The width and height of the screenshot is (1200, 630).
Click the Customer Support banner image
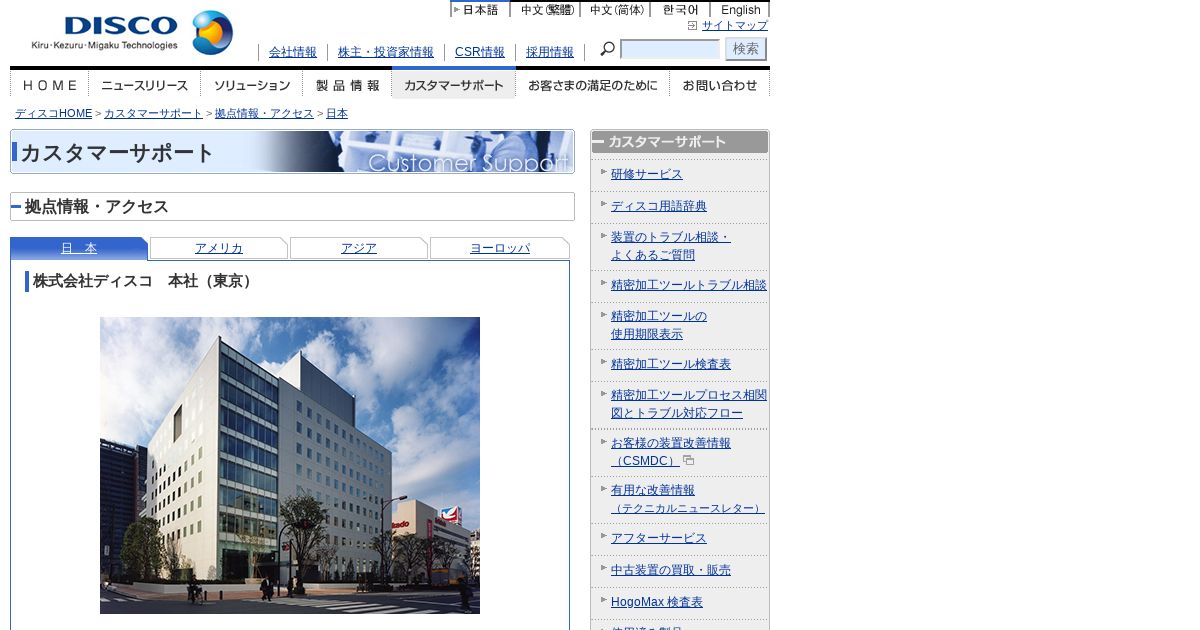pos(292,152)
